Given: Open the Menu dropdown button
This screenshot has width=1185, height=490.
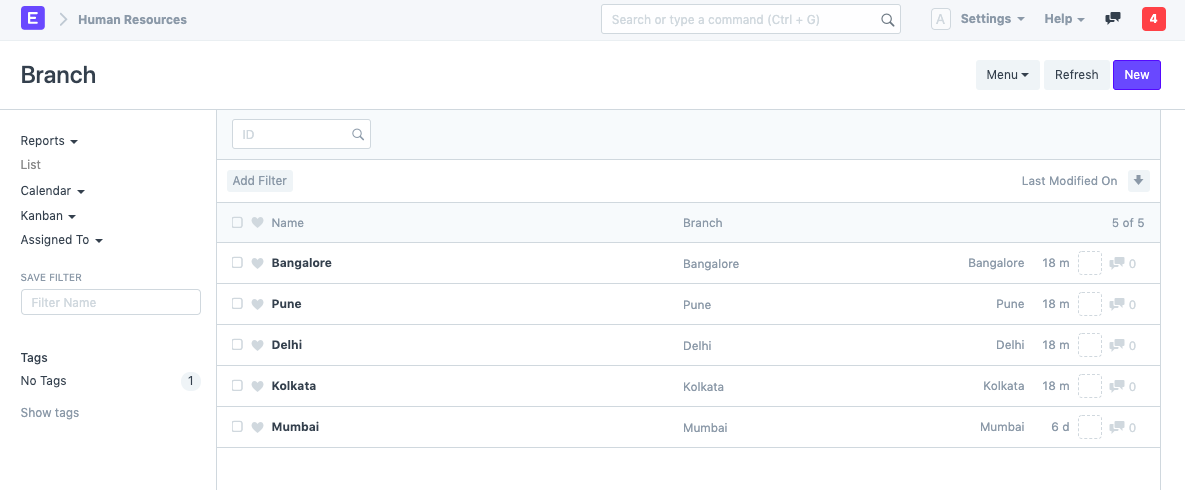Looking at the screenshot, I should pyautogui.click(x=1007, y=75).
